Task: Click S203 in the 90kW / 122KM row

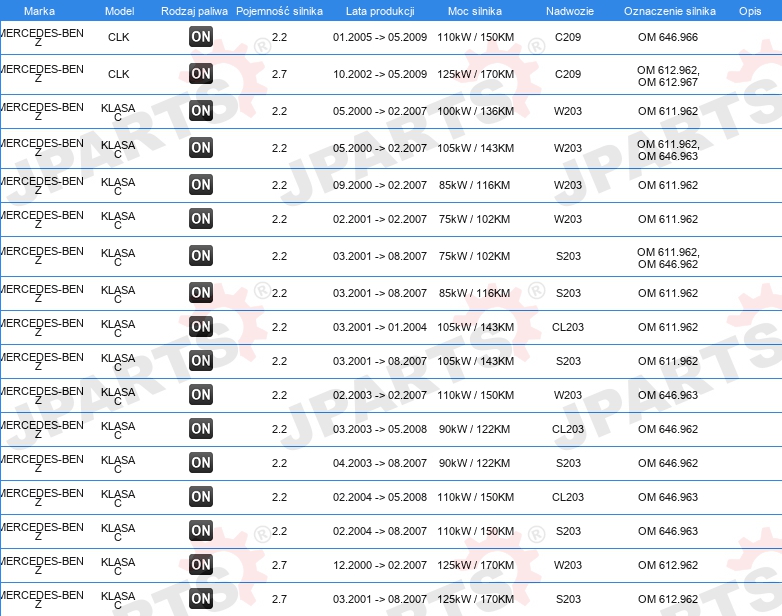Action: click(568, 463)
